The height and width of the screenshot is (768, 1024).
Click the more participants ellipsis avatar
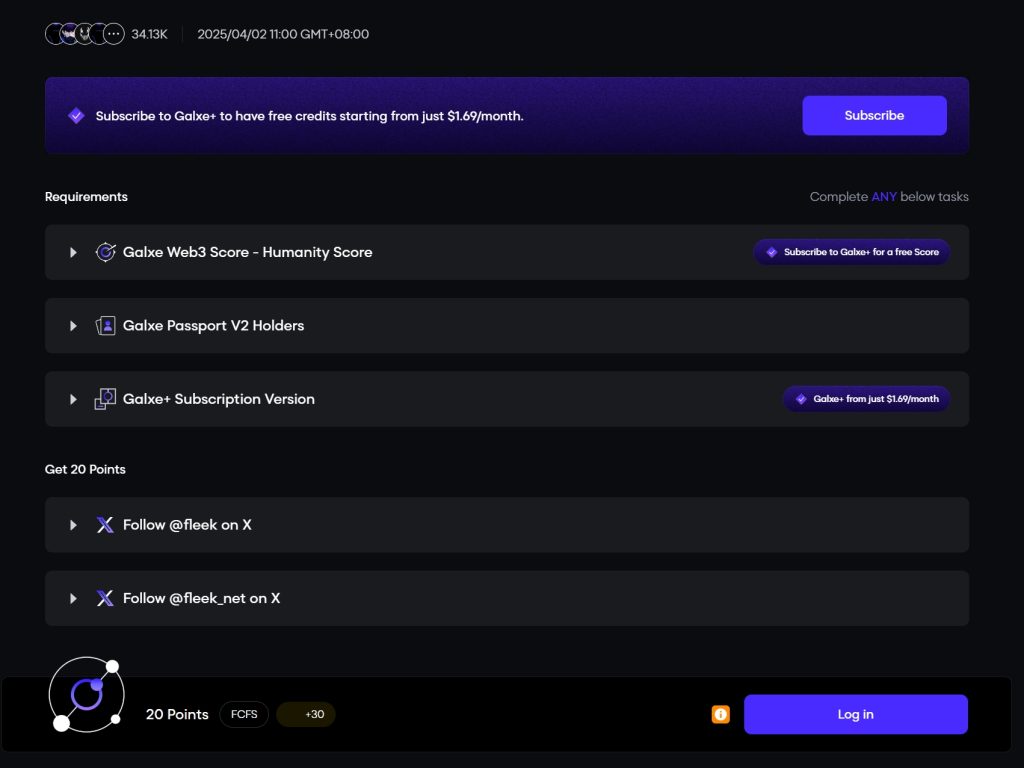coord(114,34)
